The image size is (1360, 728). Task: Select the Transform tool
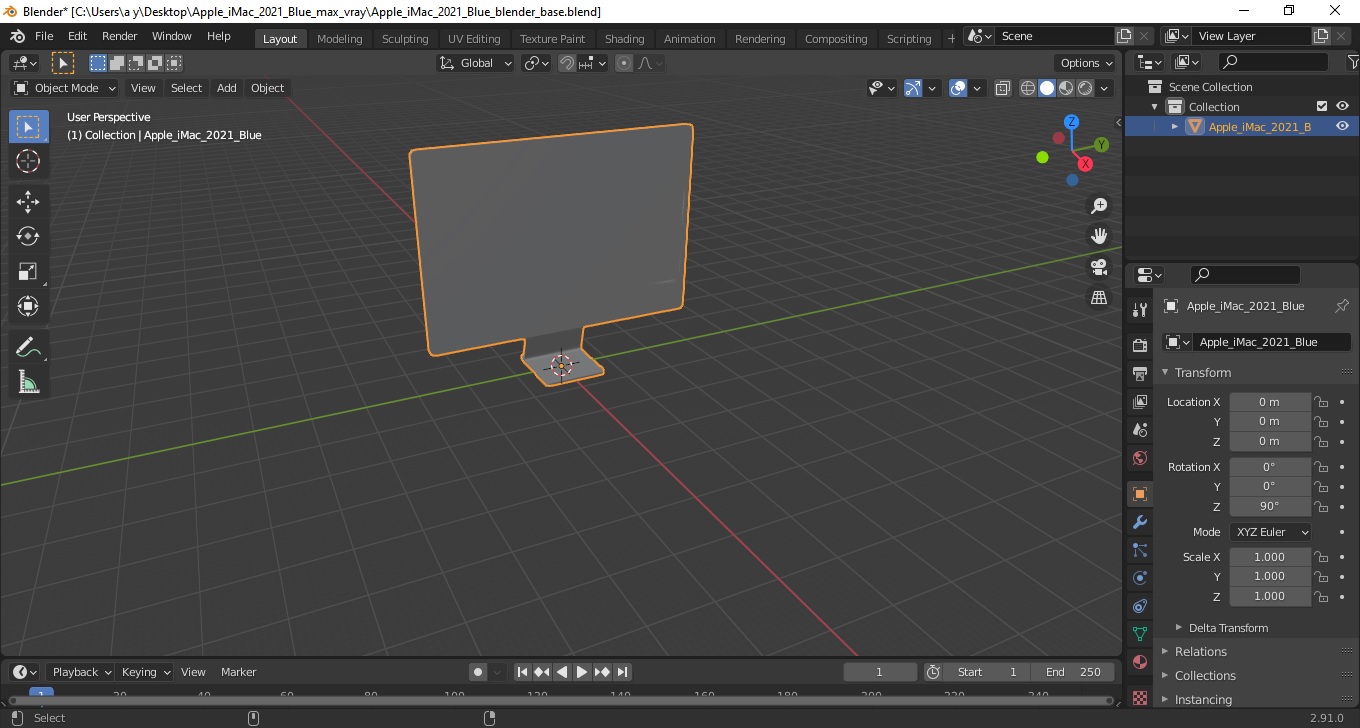(28, 306)
